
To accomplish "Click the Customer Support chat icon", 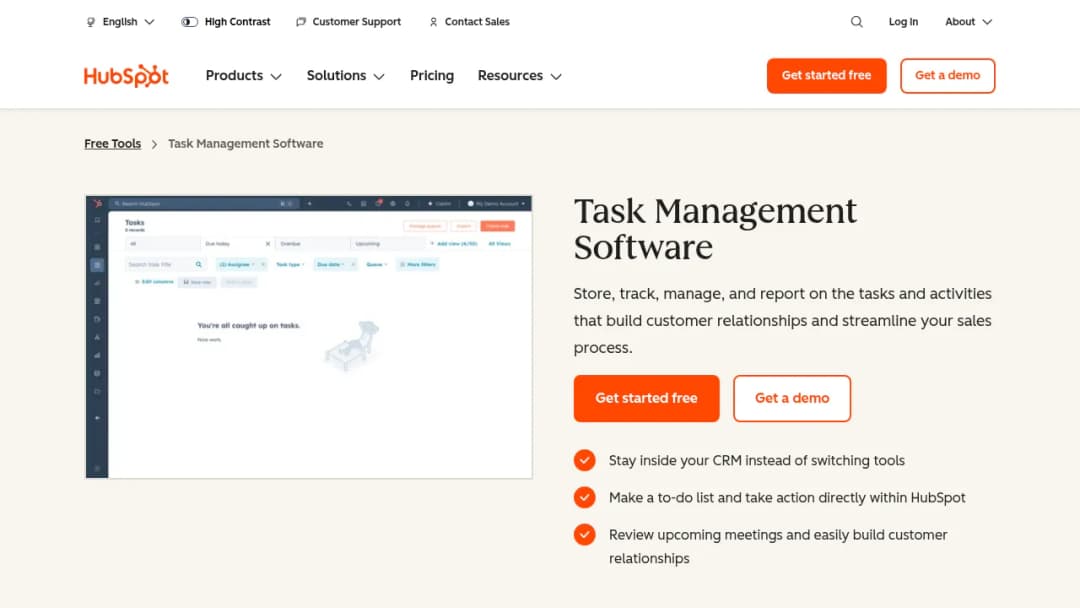I will 301,22.
